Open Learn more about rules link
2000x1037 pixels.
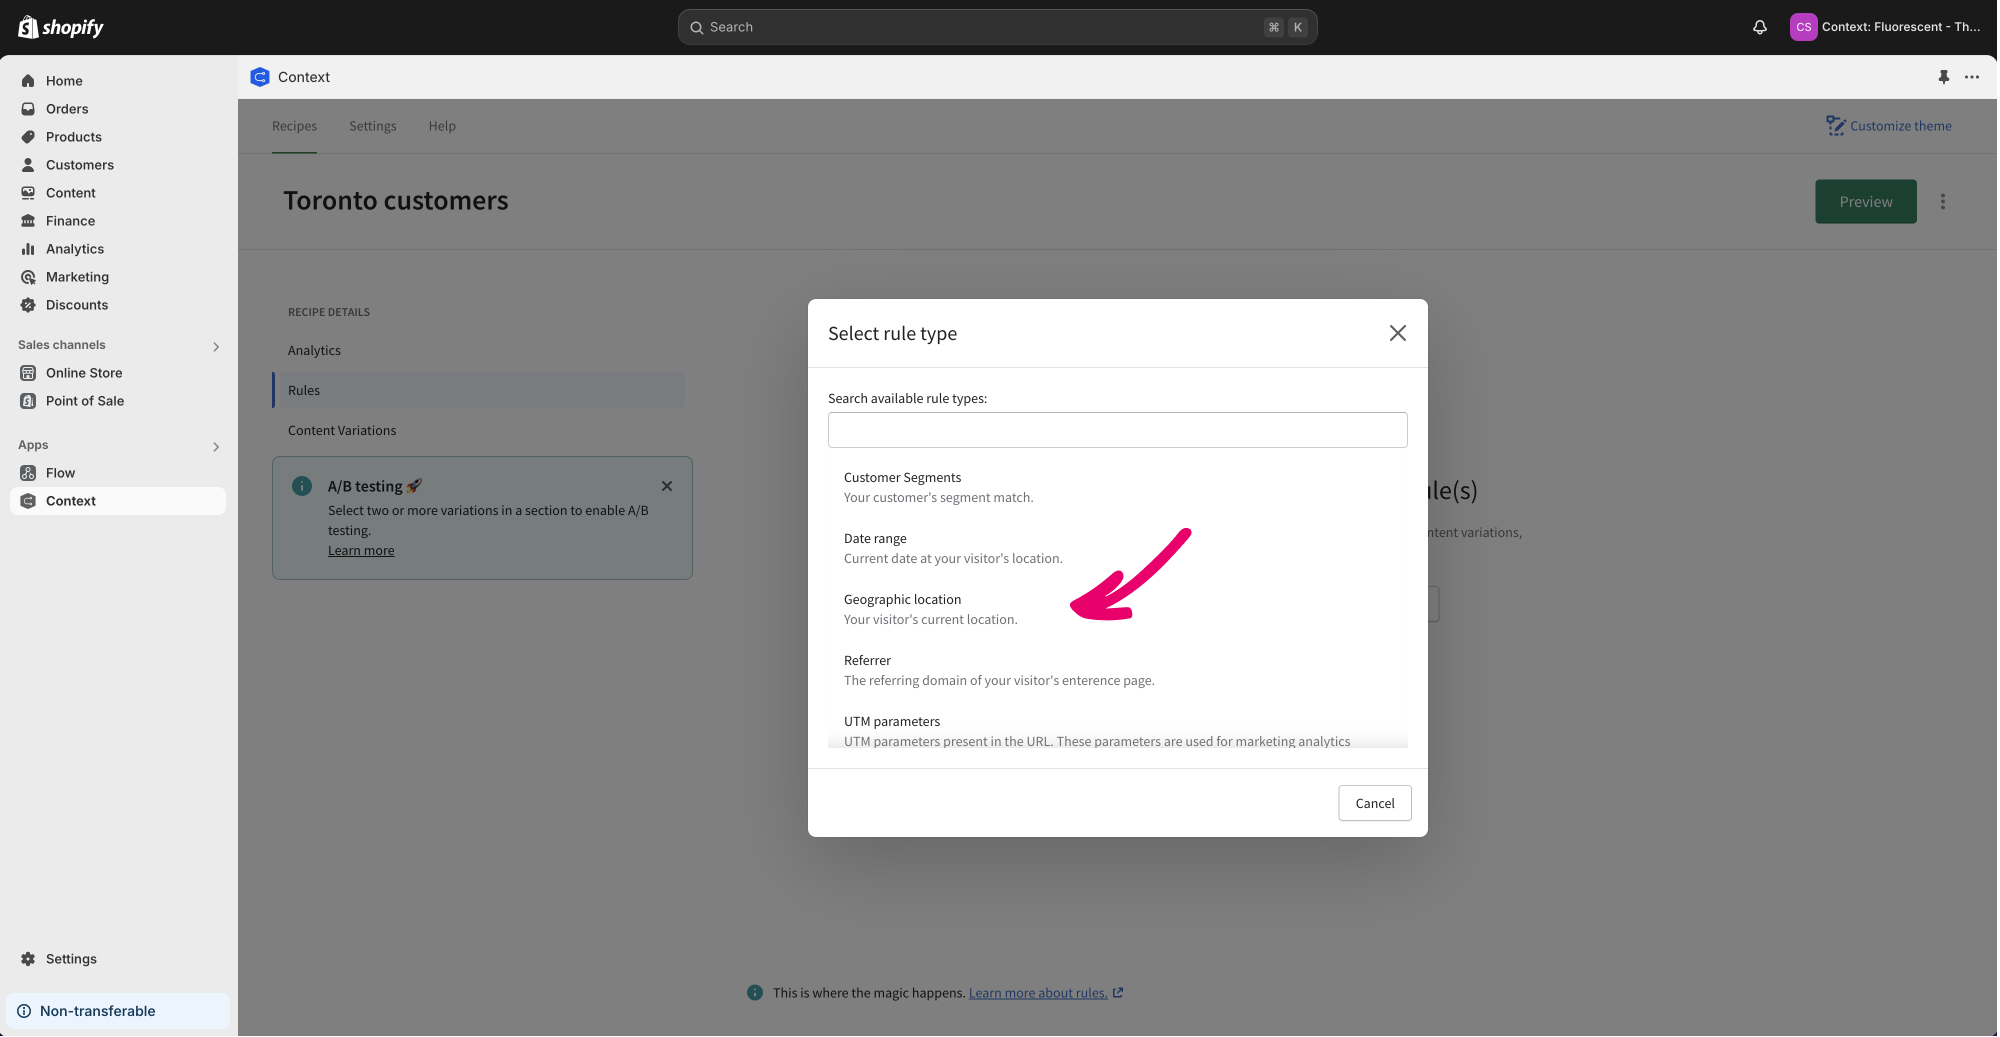1037,993
